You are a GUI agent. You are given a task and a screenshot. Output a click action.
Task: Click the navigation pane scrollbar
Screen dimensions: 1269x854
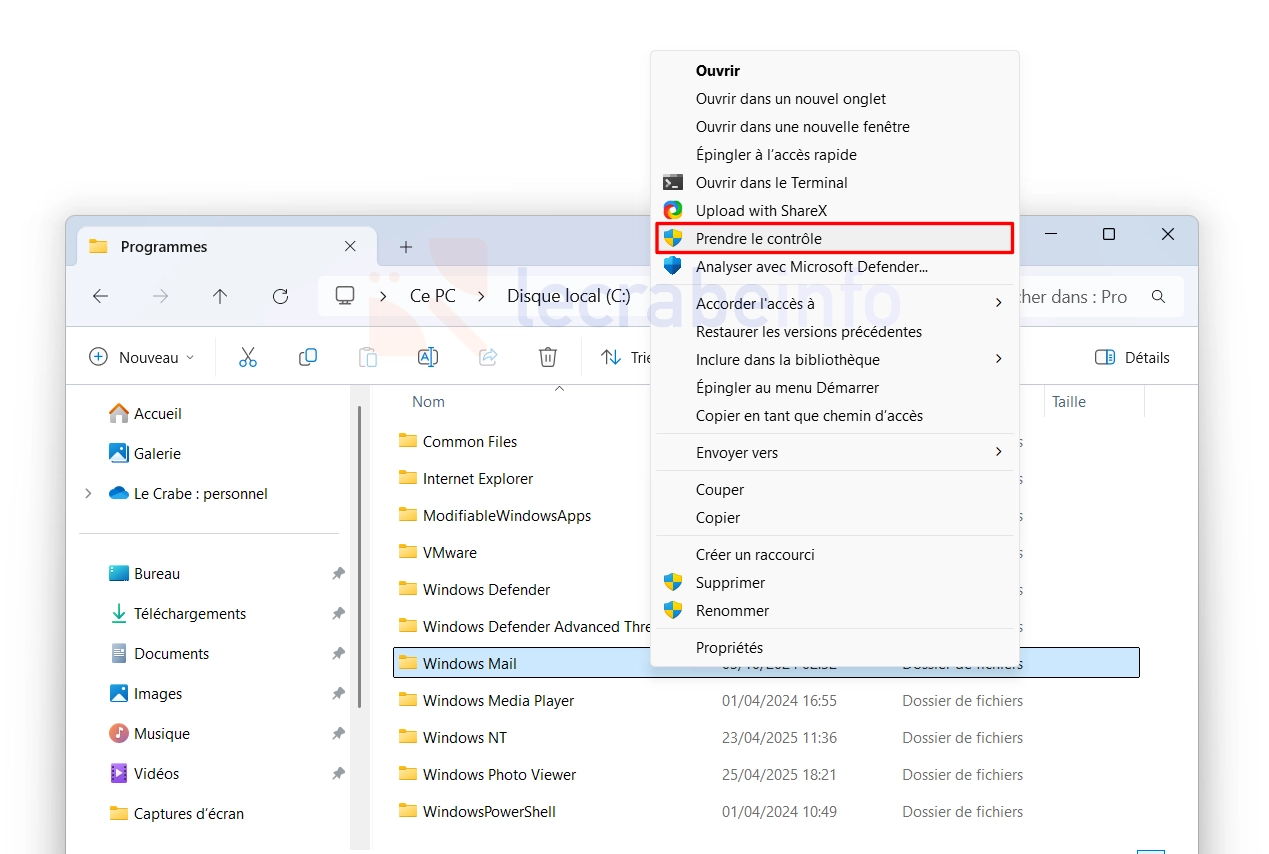[359, 557]
